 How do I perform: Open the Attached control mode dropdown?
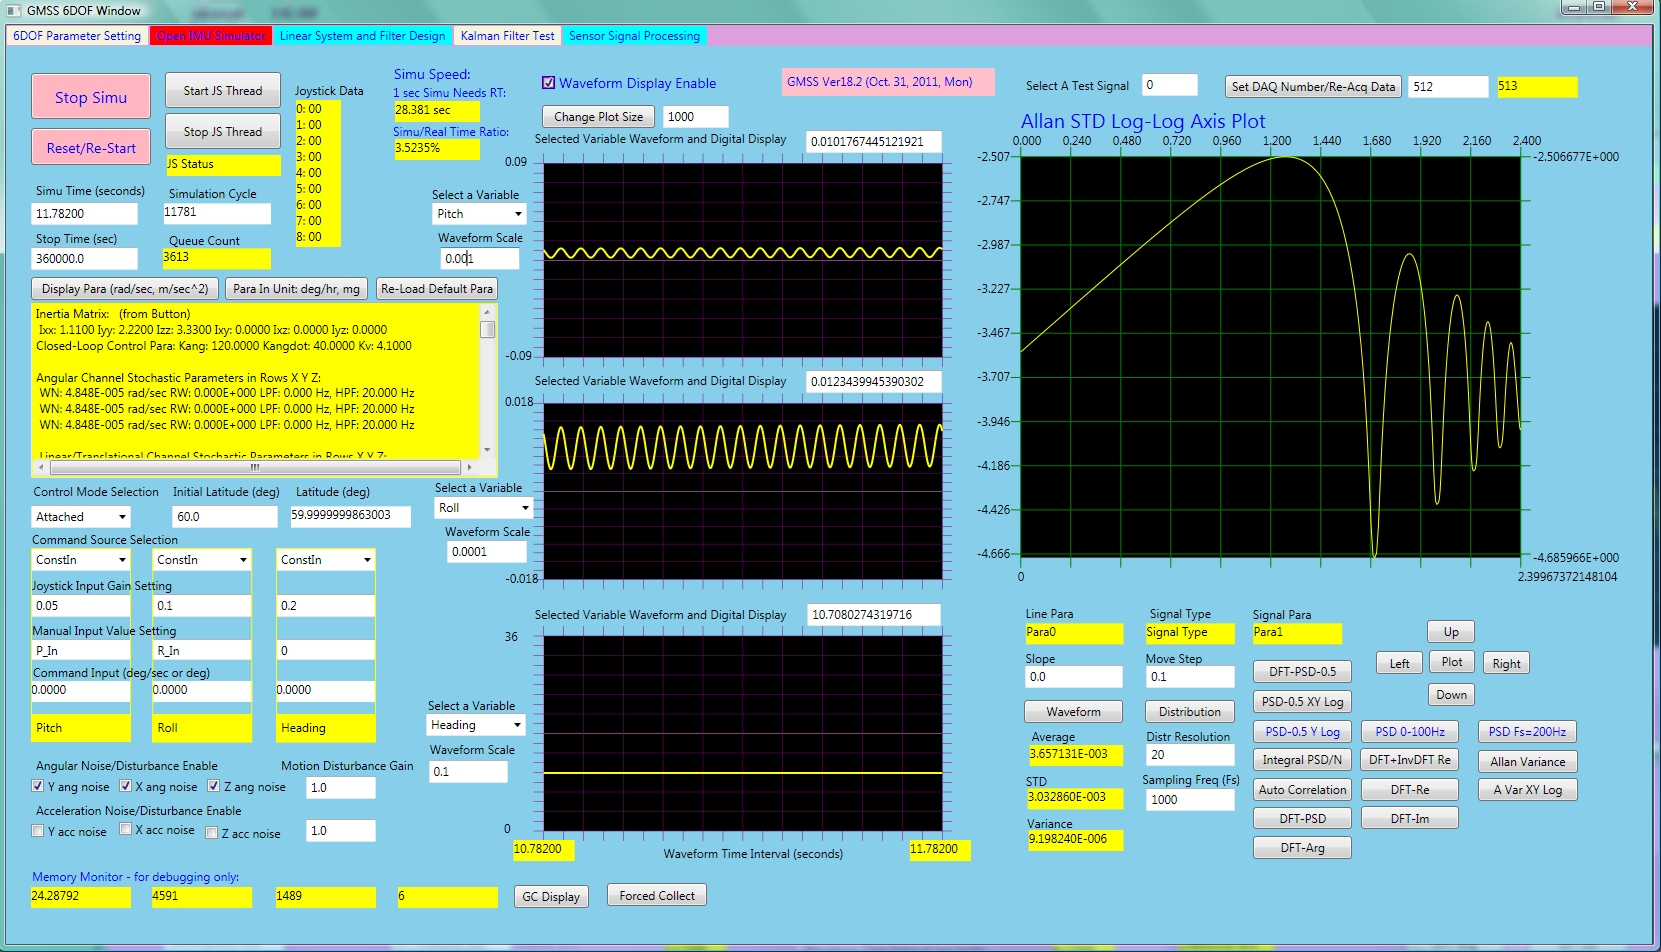coord(81,517)
